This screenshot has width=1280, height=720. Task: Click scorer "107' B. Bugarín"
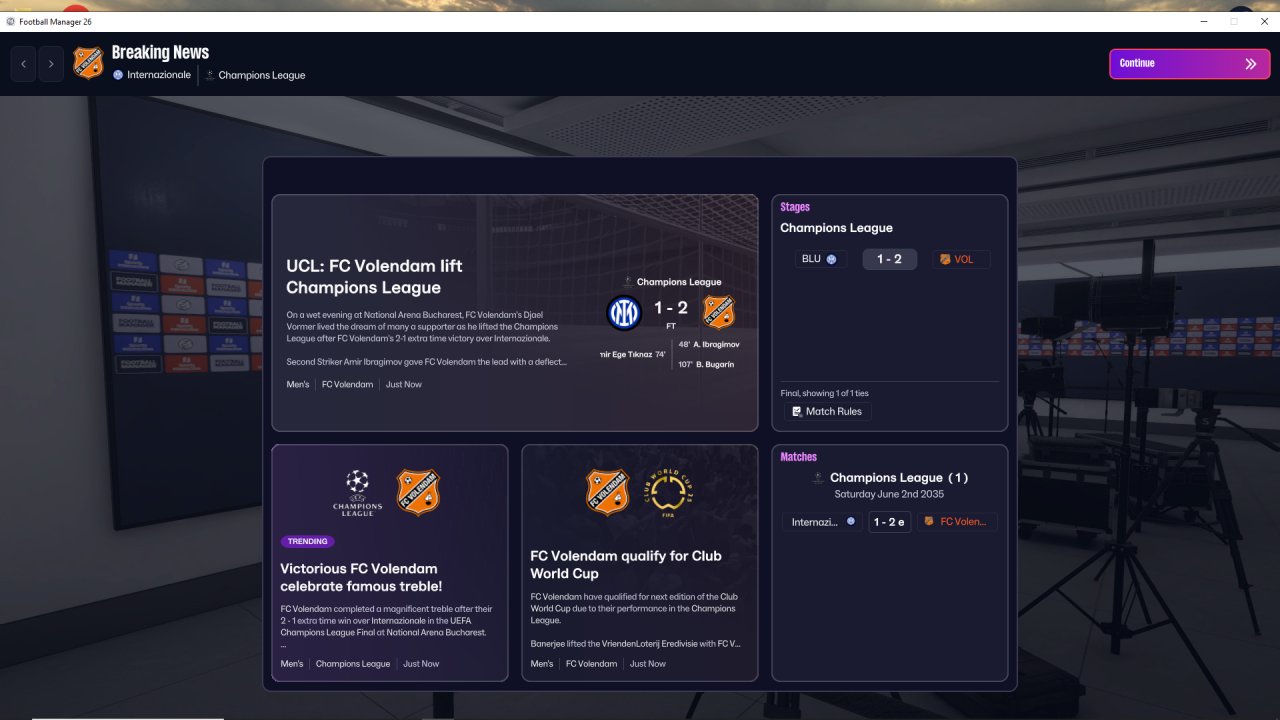[x=706, y=364]
